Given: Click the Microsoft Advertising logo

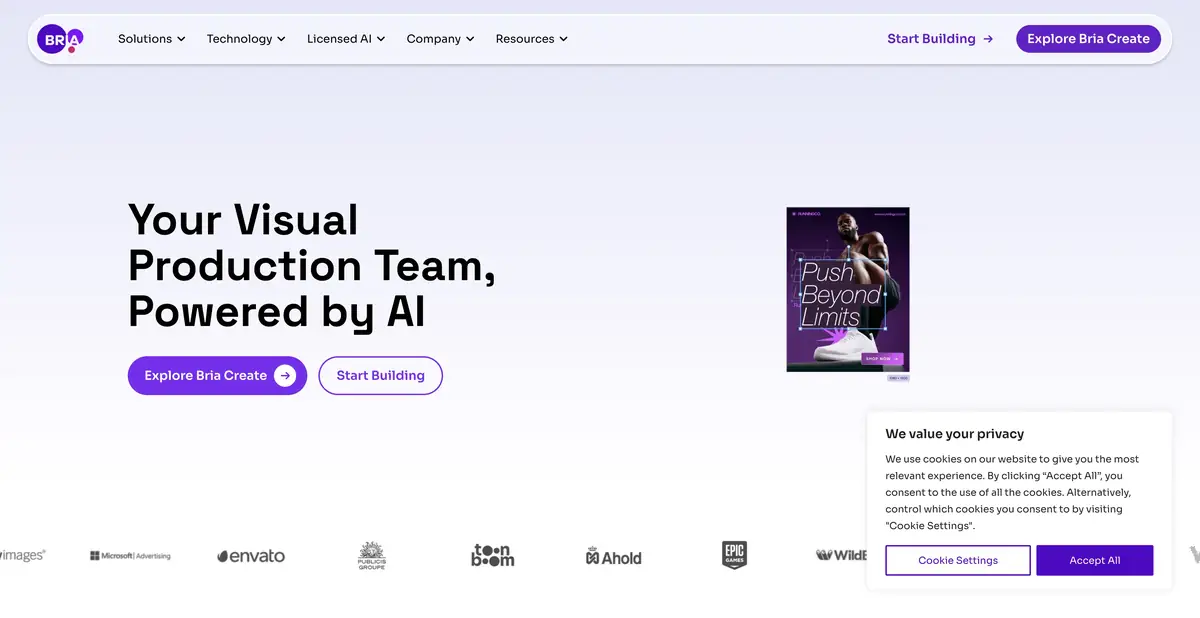Looking at the screenshot, I should [x=130, y=556].
